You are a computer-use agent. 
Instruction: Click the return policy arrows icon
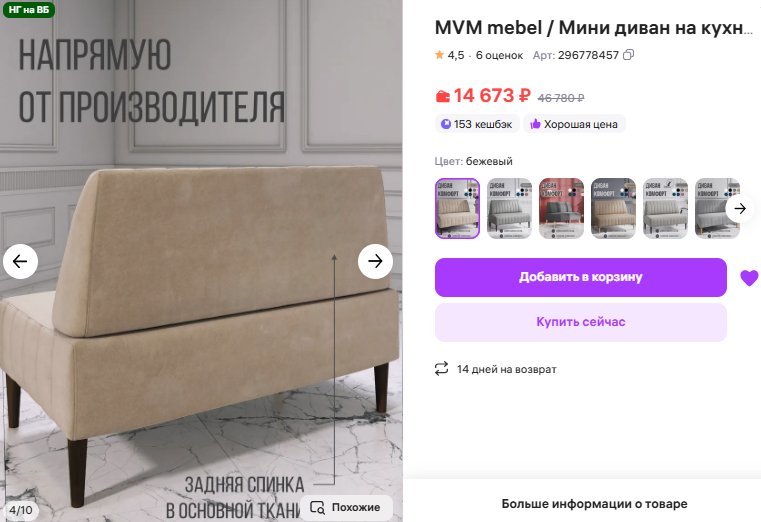[441, 369]
